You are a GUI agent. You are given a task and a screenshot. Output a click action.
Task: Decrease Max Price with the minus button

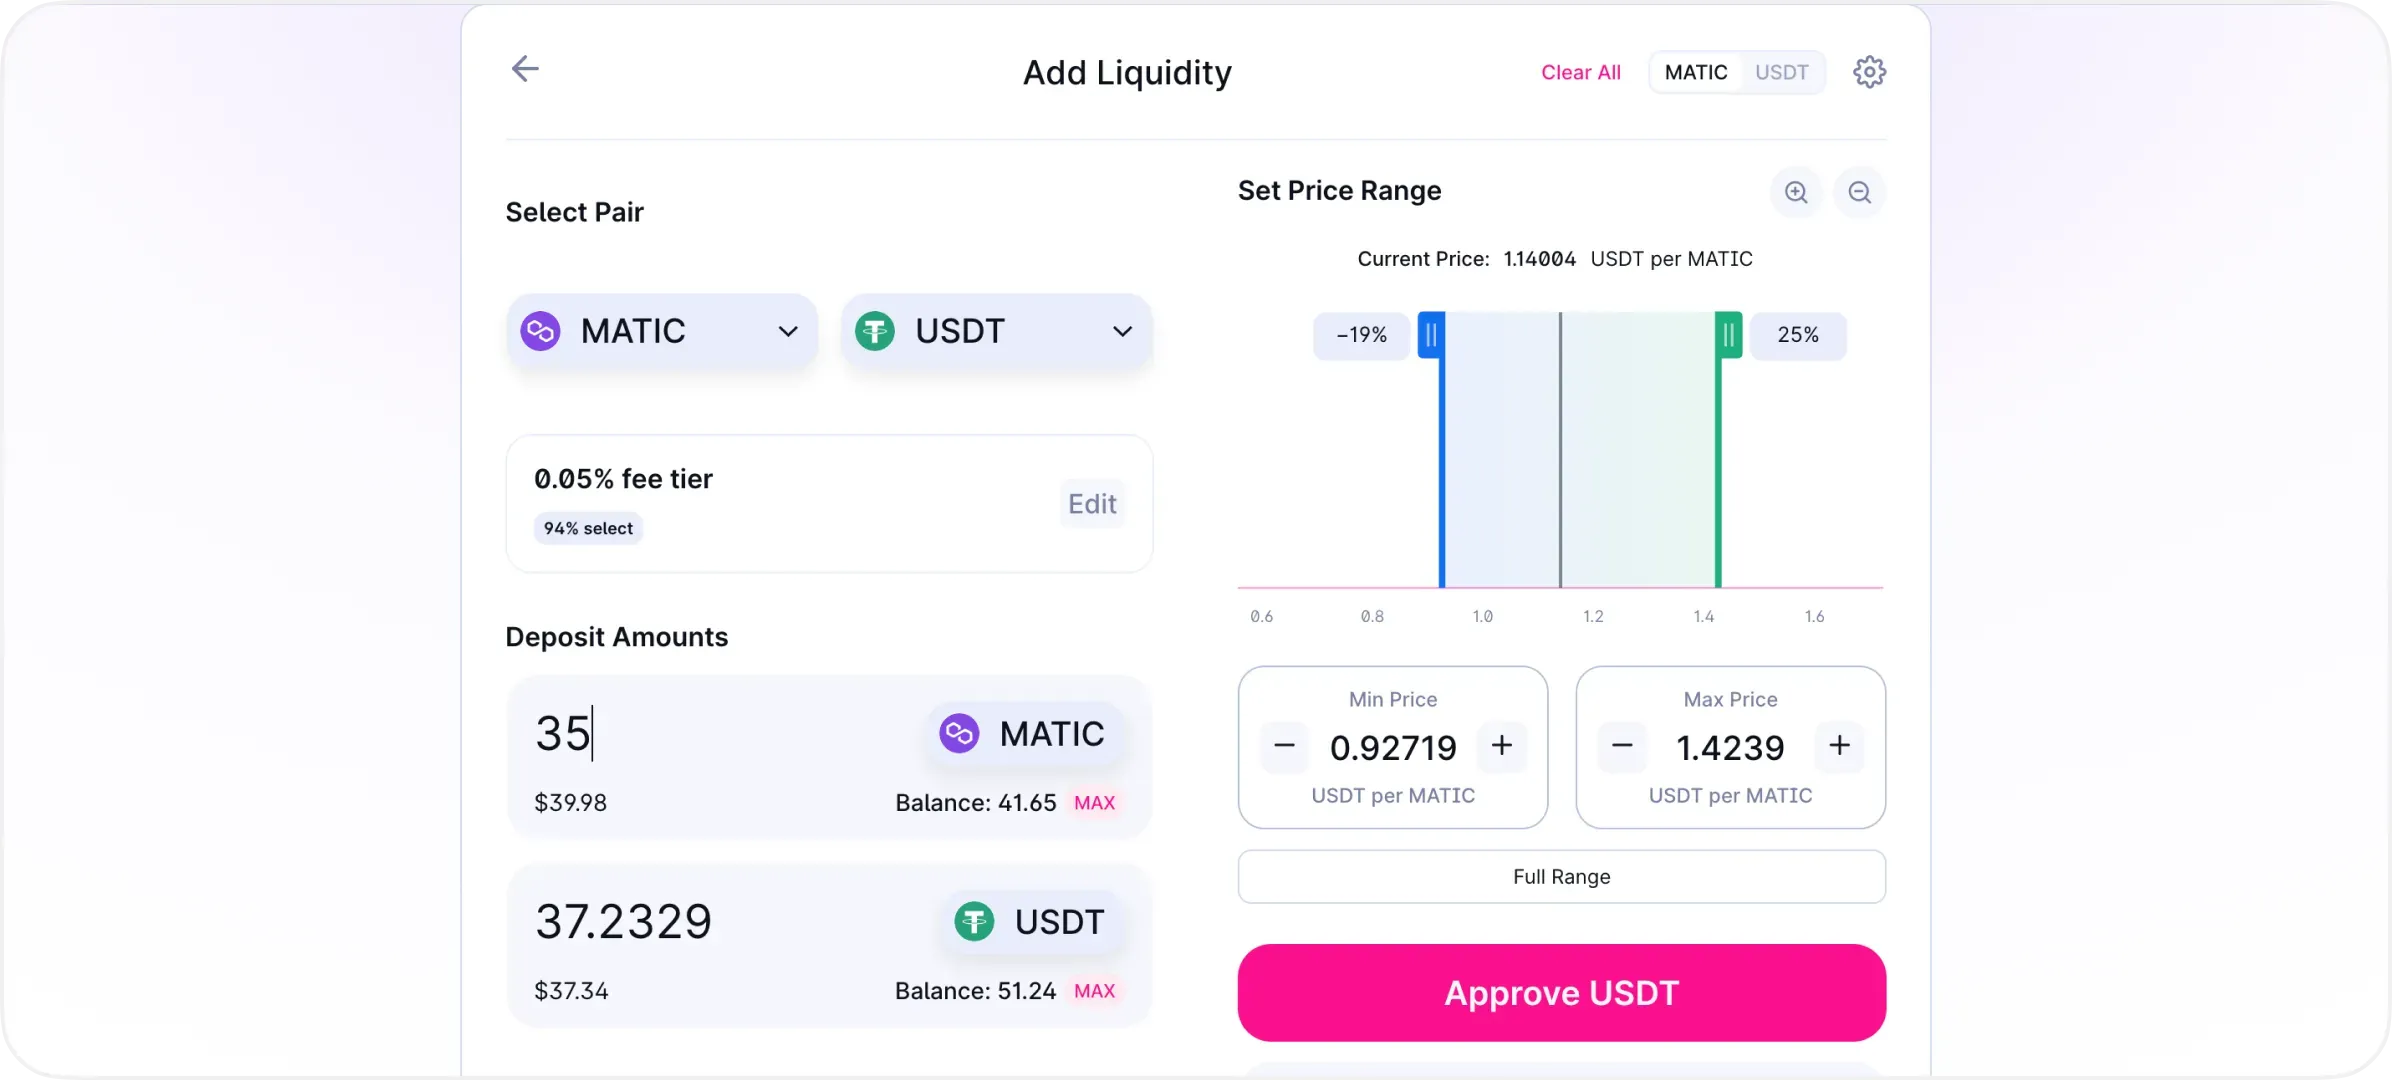(1622, 746)
